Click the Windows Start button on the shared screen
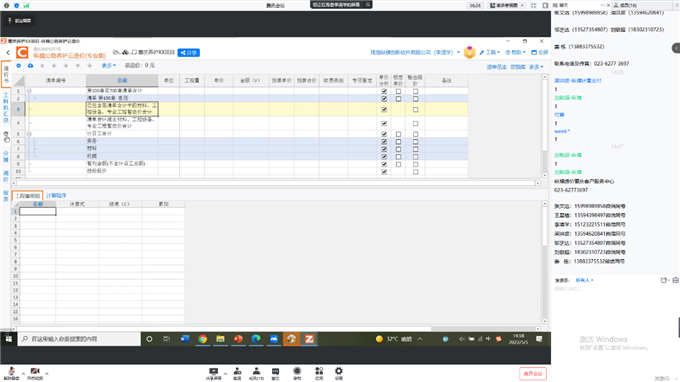The image size is (680, 382). [9, 339]
